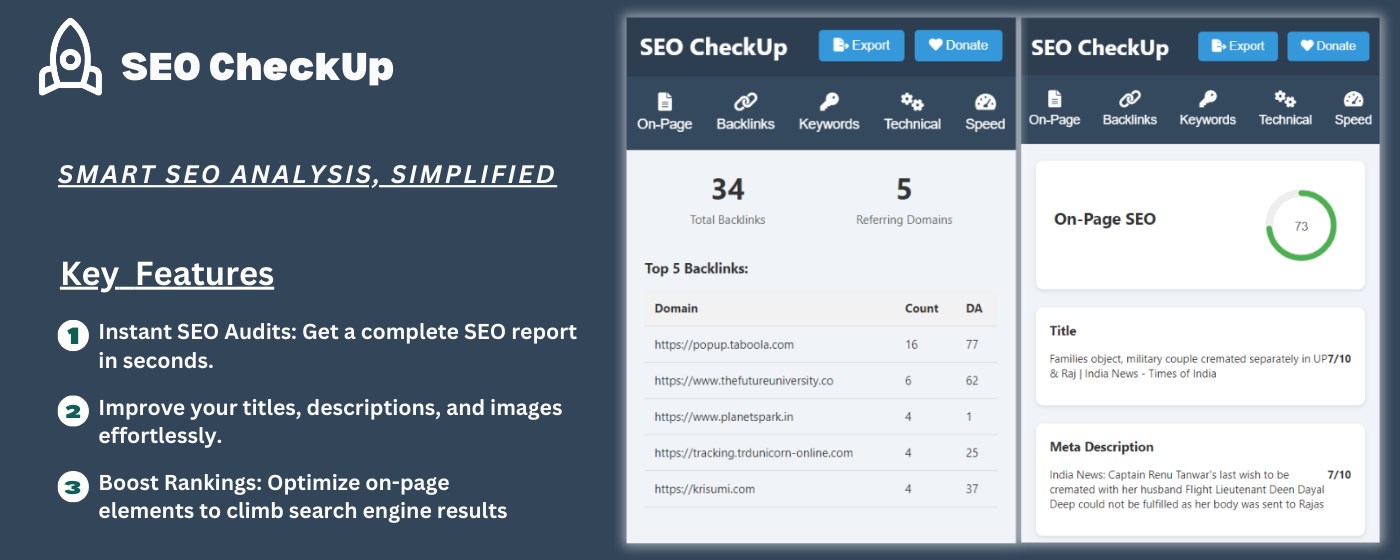Click DA value 37 for krisumi
The width and height of the screenshot is (1400, 560).
pos(972,489)
